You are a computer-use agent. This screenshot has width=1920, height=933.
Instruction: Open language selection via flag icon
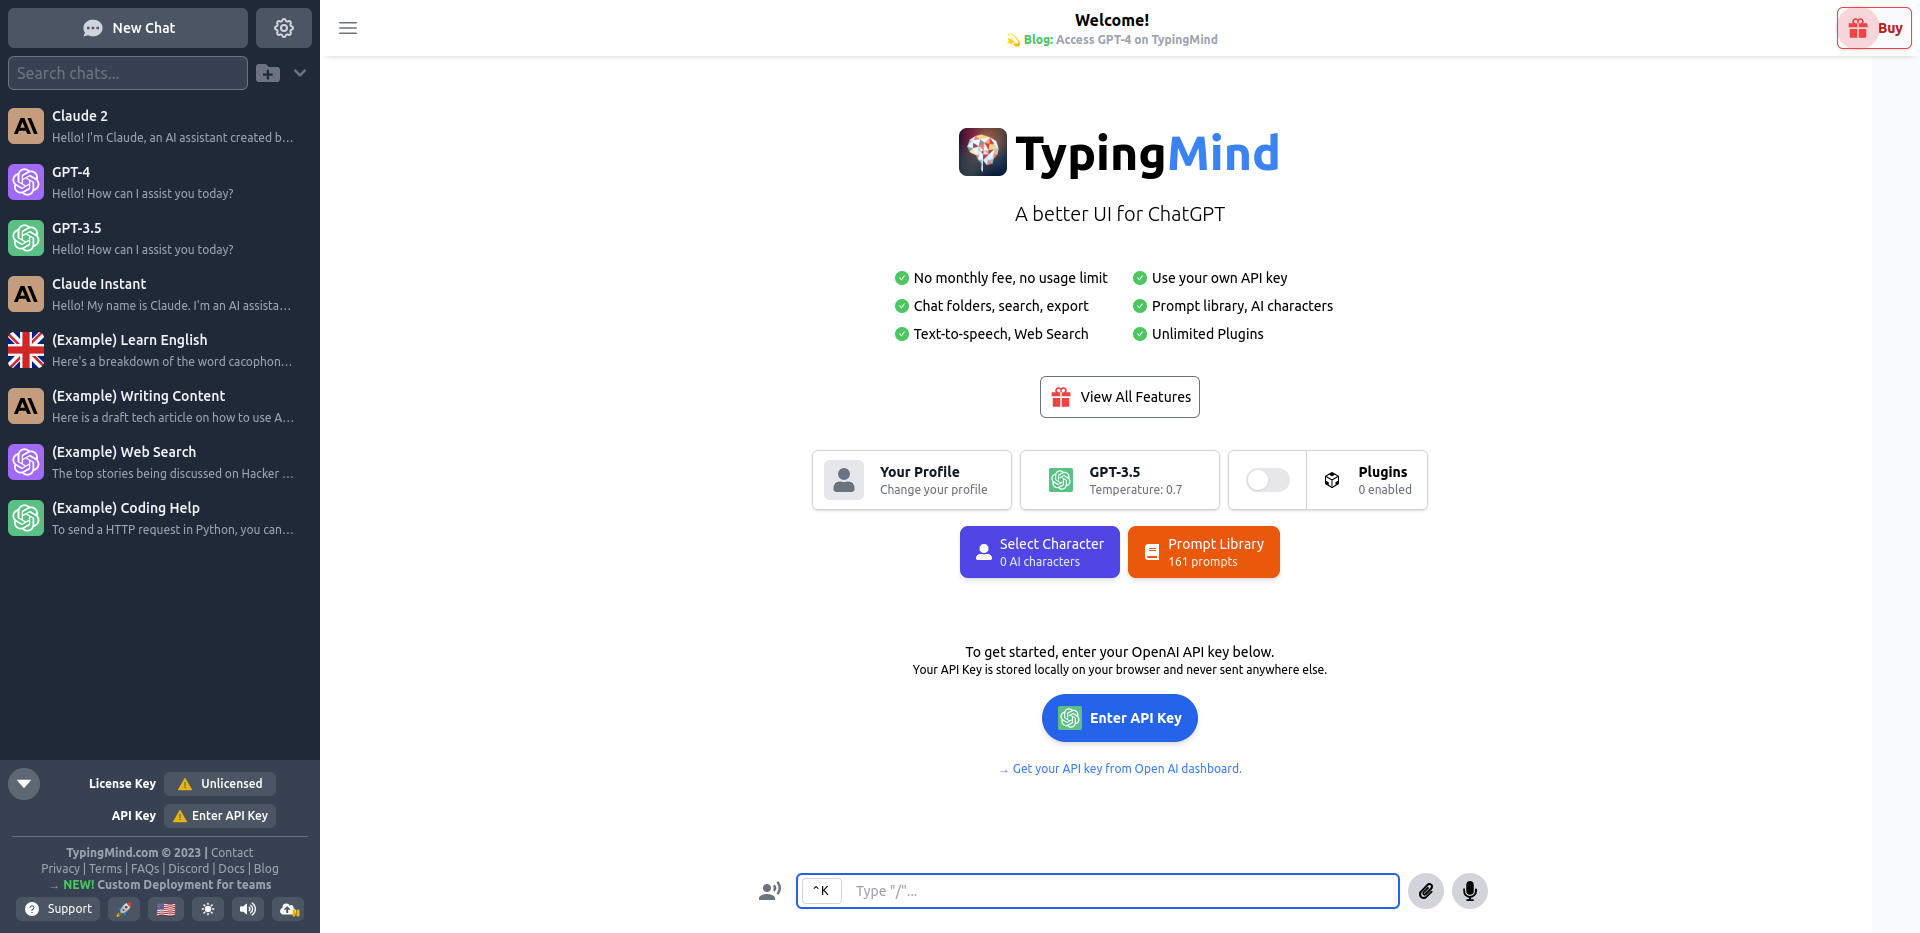166,909
